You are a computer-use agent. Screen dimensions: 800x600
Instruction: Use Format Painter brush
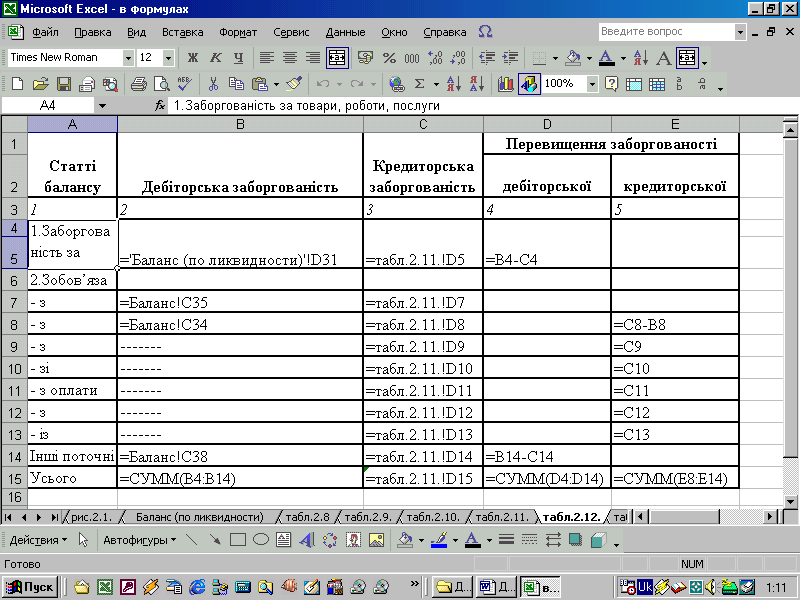294,84
